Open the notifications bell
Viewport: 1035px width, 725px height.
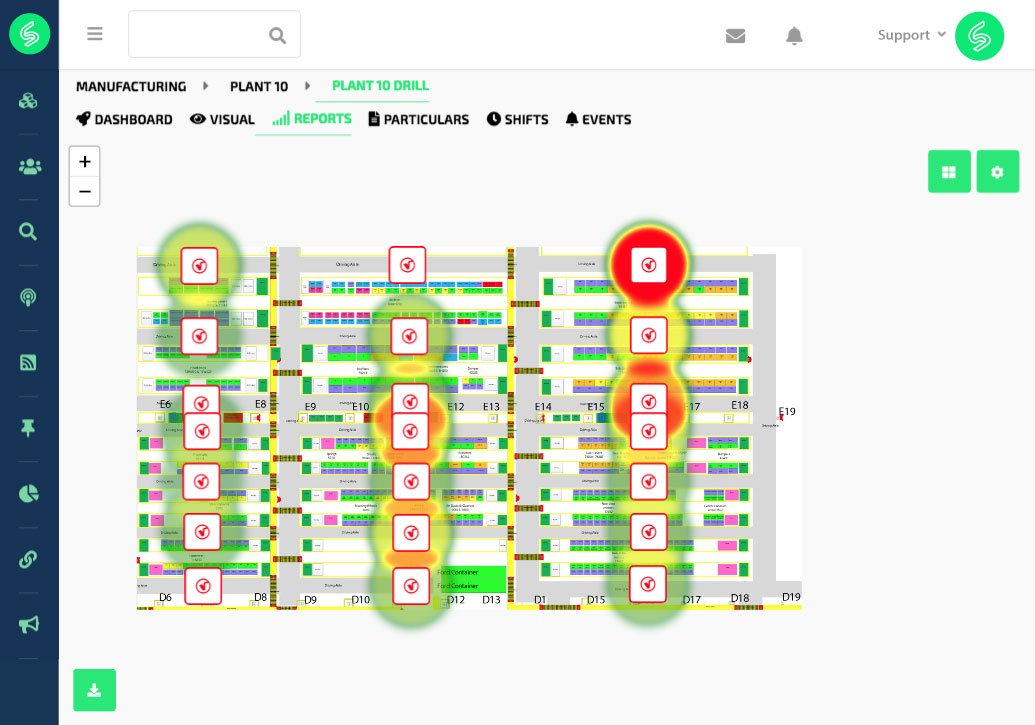pos(794,36)
